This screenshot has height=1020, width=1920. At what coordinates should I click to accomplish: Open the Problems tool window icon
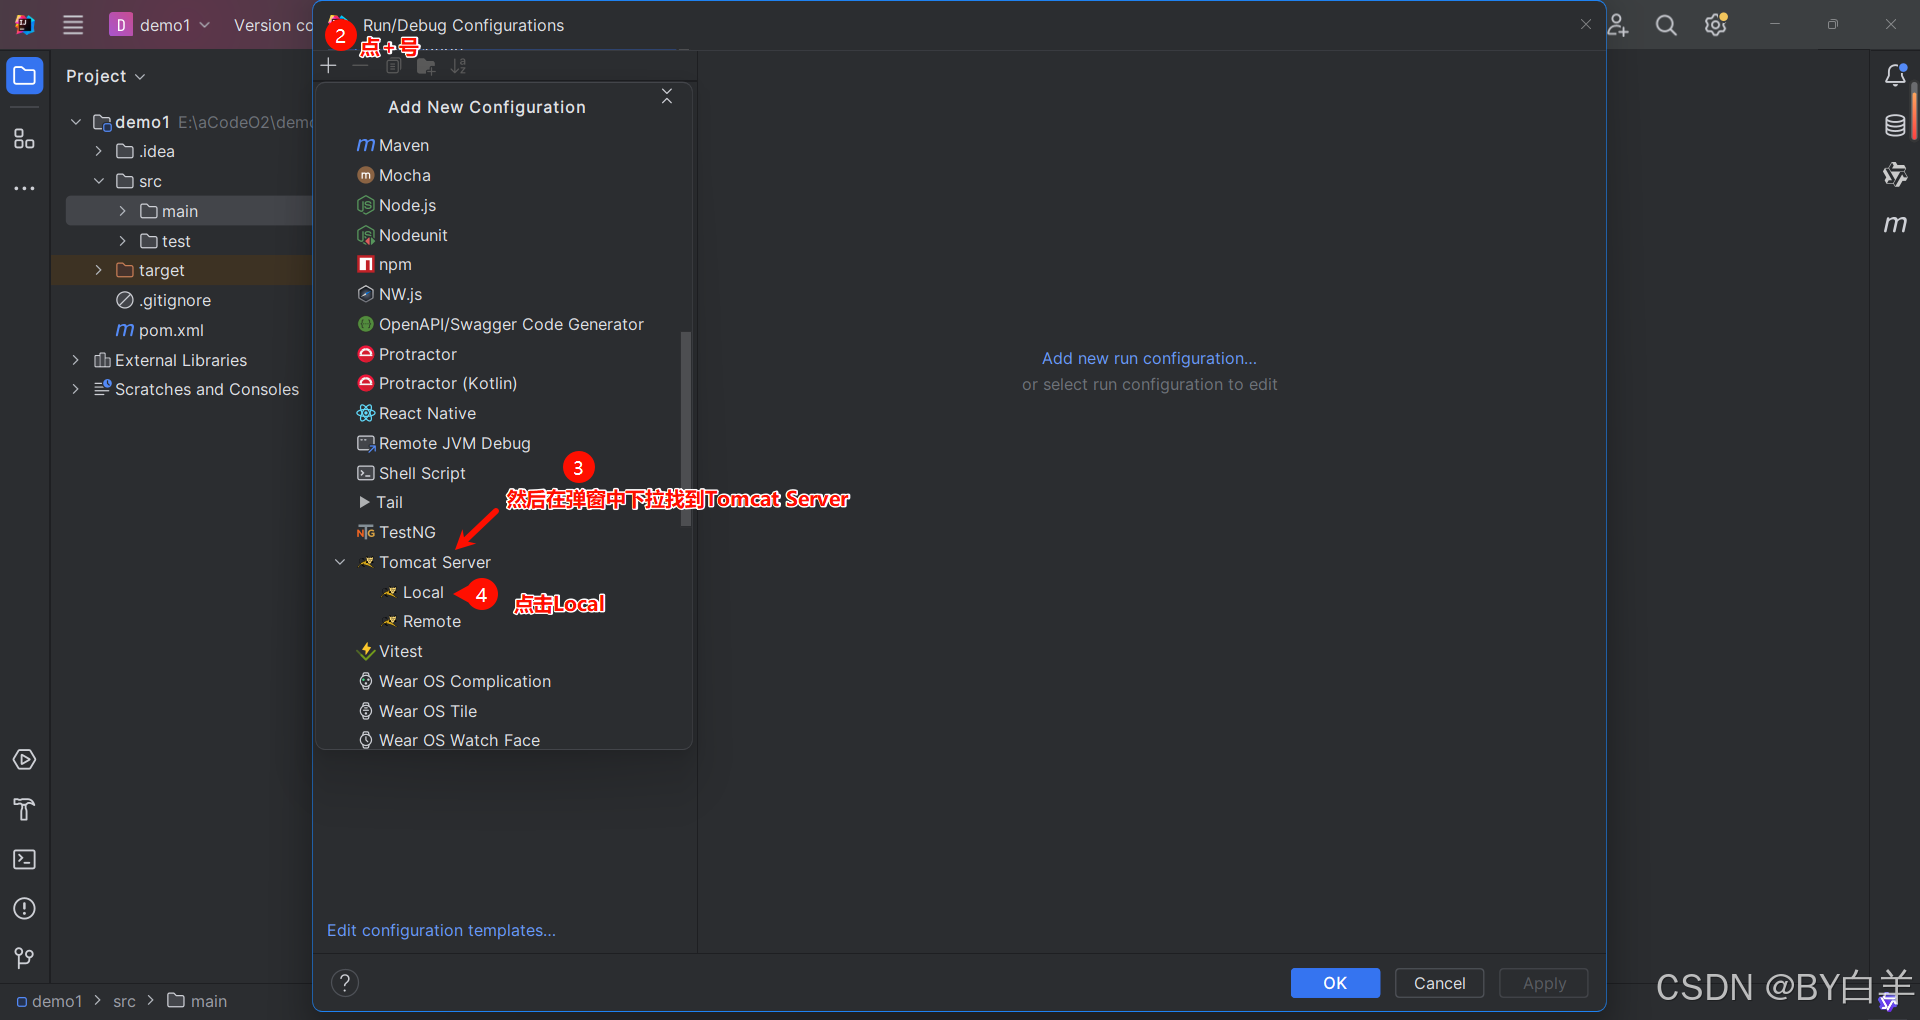(25, 908)
